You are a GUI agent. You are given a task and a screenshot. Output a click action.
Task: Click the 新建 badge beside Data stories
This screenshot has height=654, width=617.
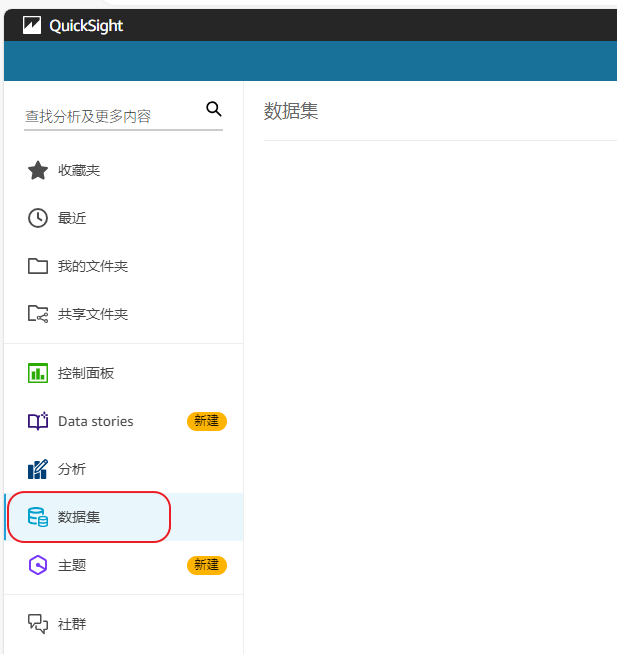[x=206, y=421]
